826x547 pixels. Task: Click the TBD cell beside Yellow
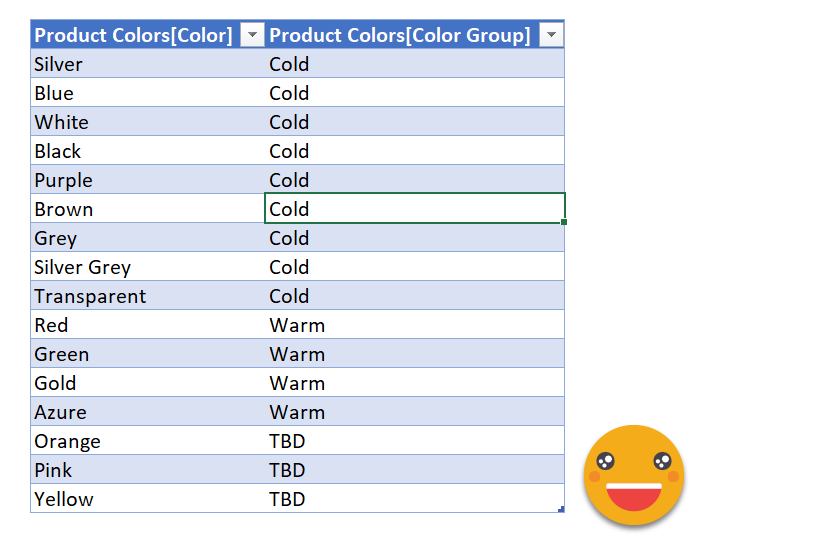(414, 500)
